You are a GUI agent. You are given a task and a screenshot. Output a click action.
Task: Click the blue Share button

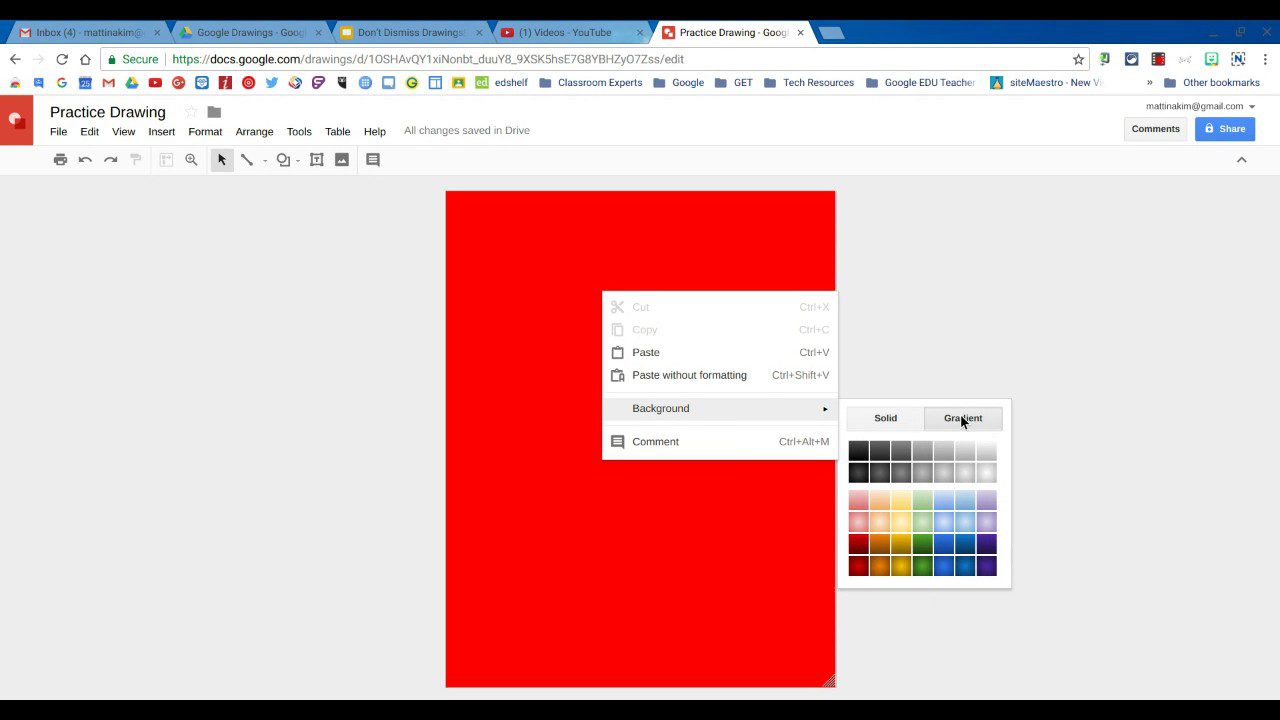click(x=1225, y=129)
